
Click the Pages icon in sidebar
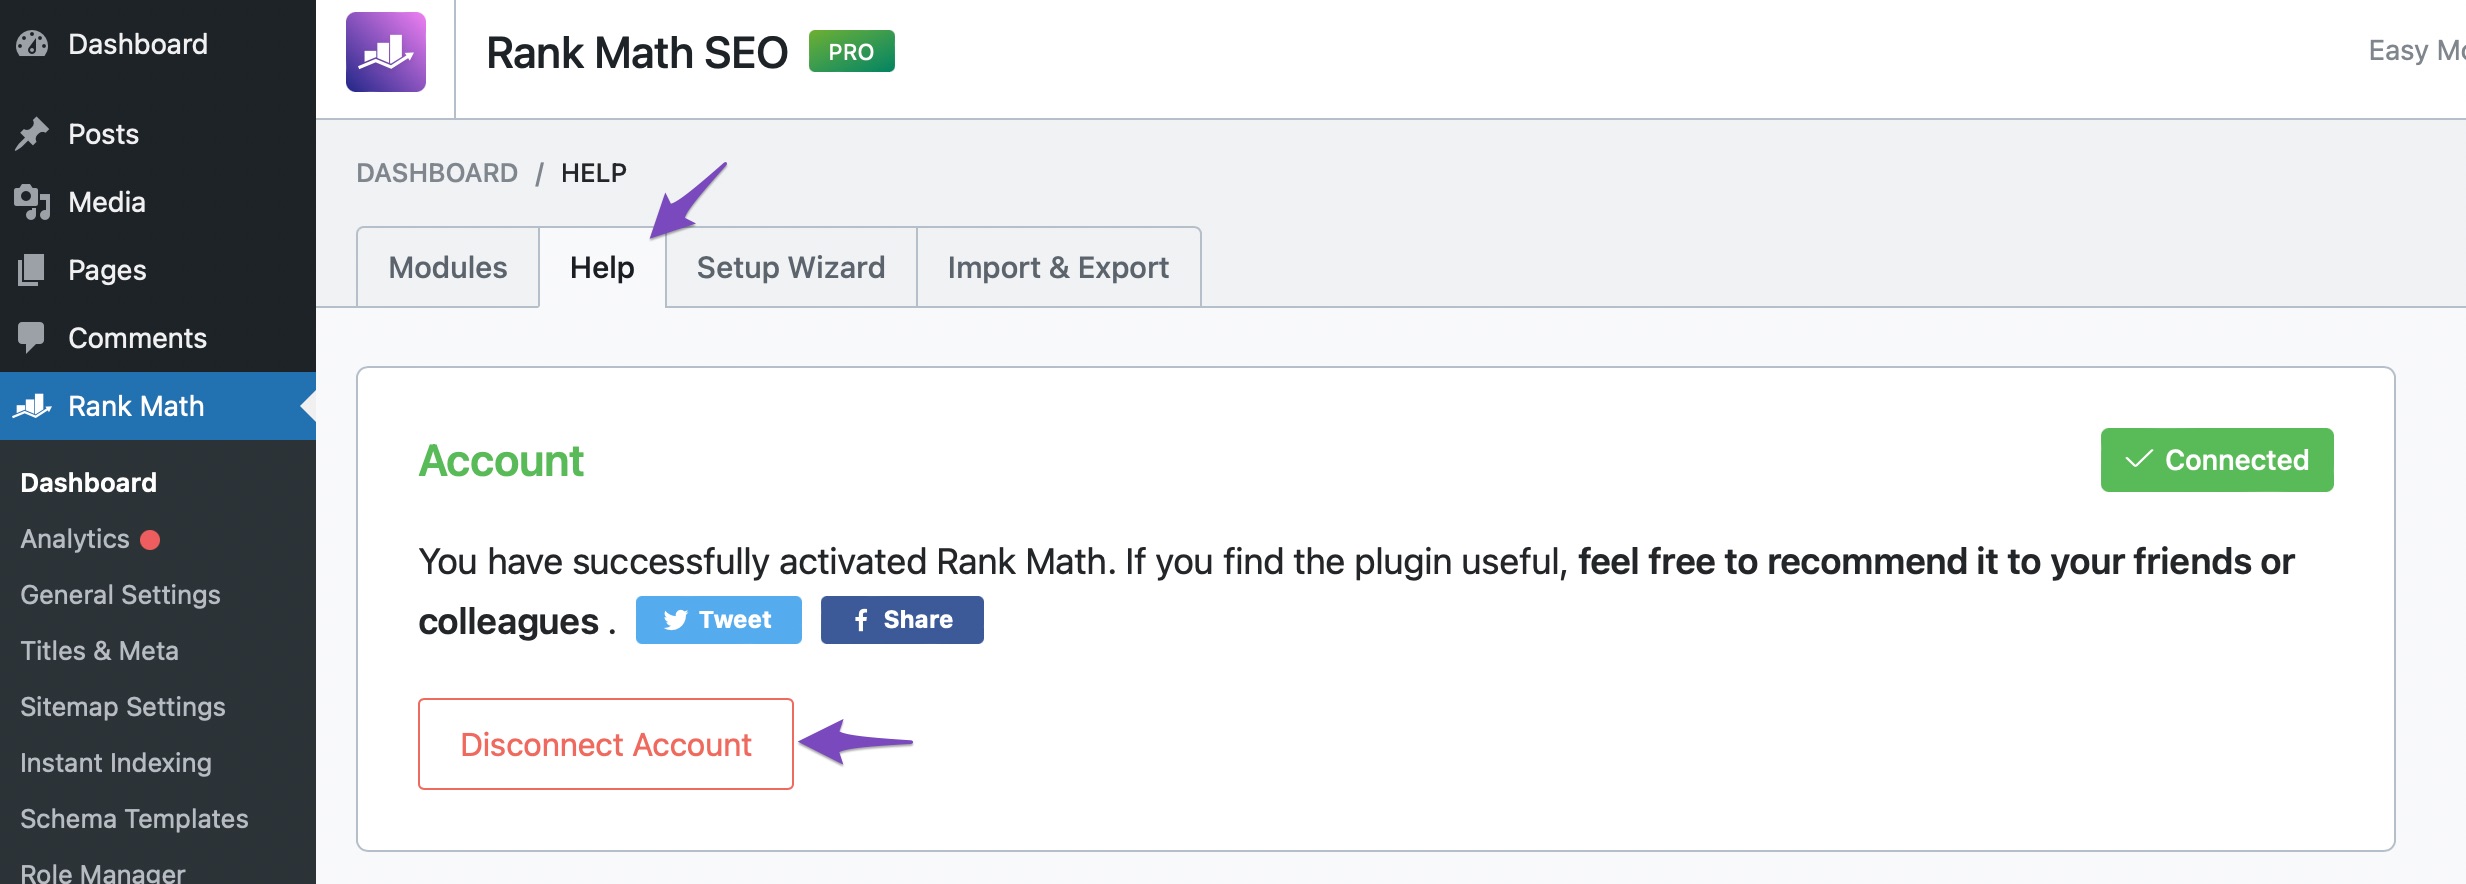pyautogui.click(x=32, y=270)
